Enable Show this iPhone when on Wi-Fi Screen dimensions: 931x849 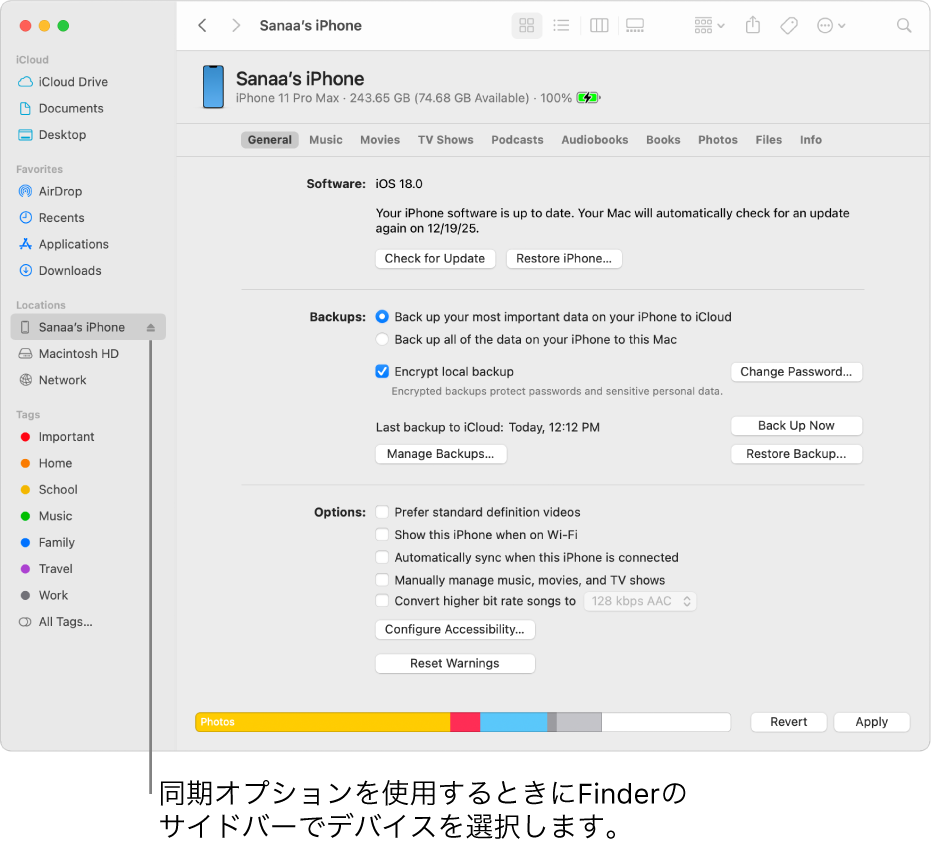tap(382, 535)
